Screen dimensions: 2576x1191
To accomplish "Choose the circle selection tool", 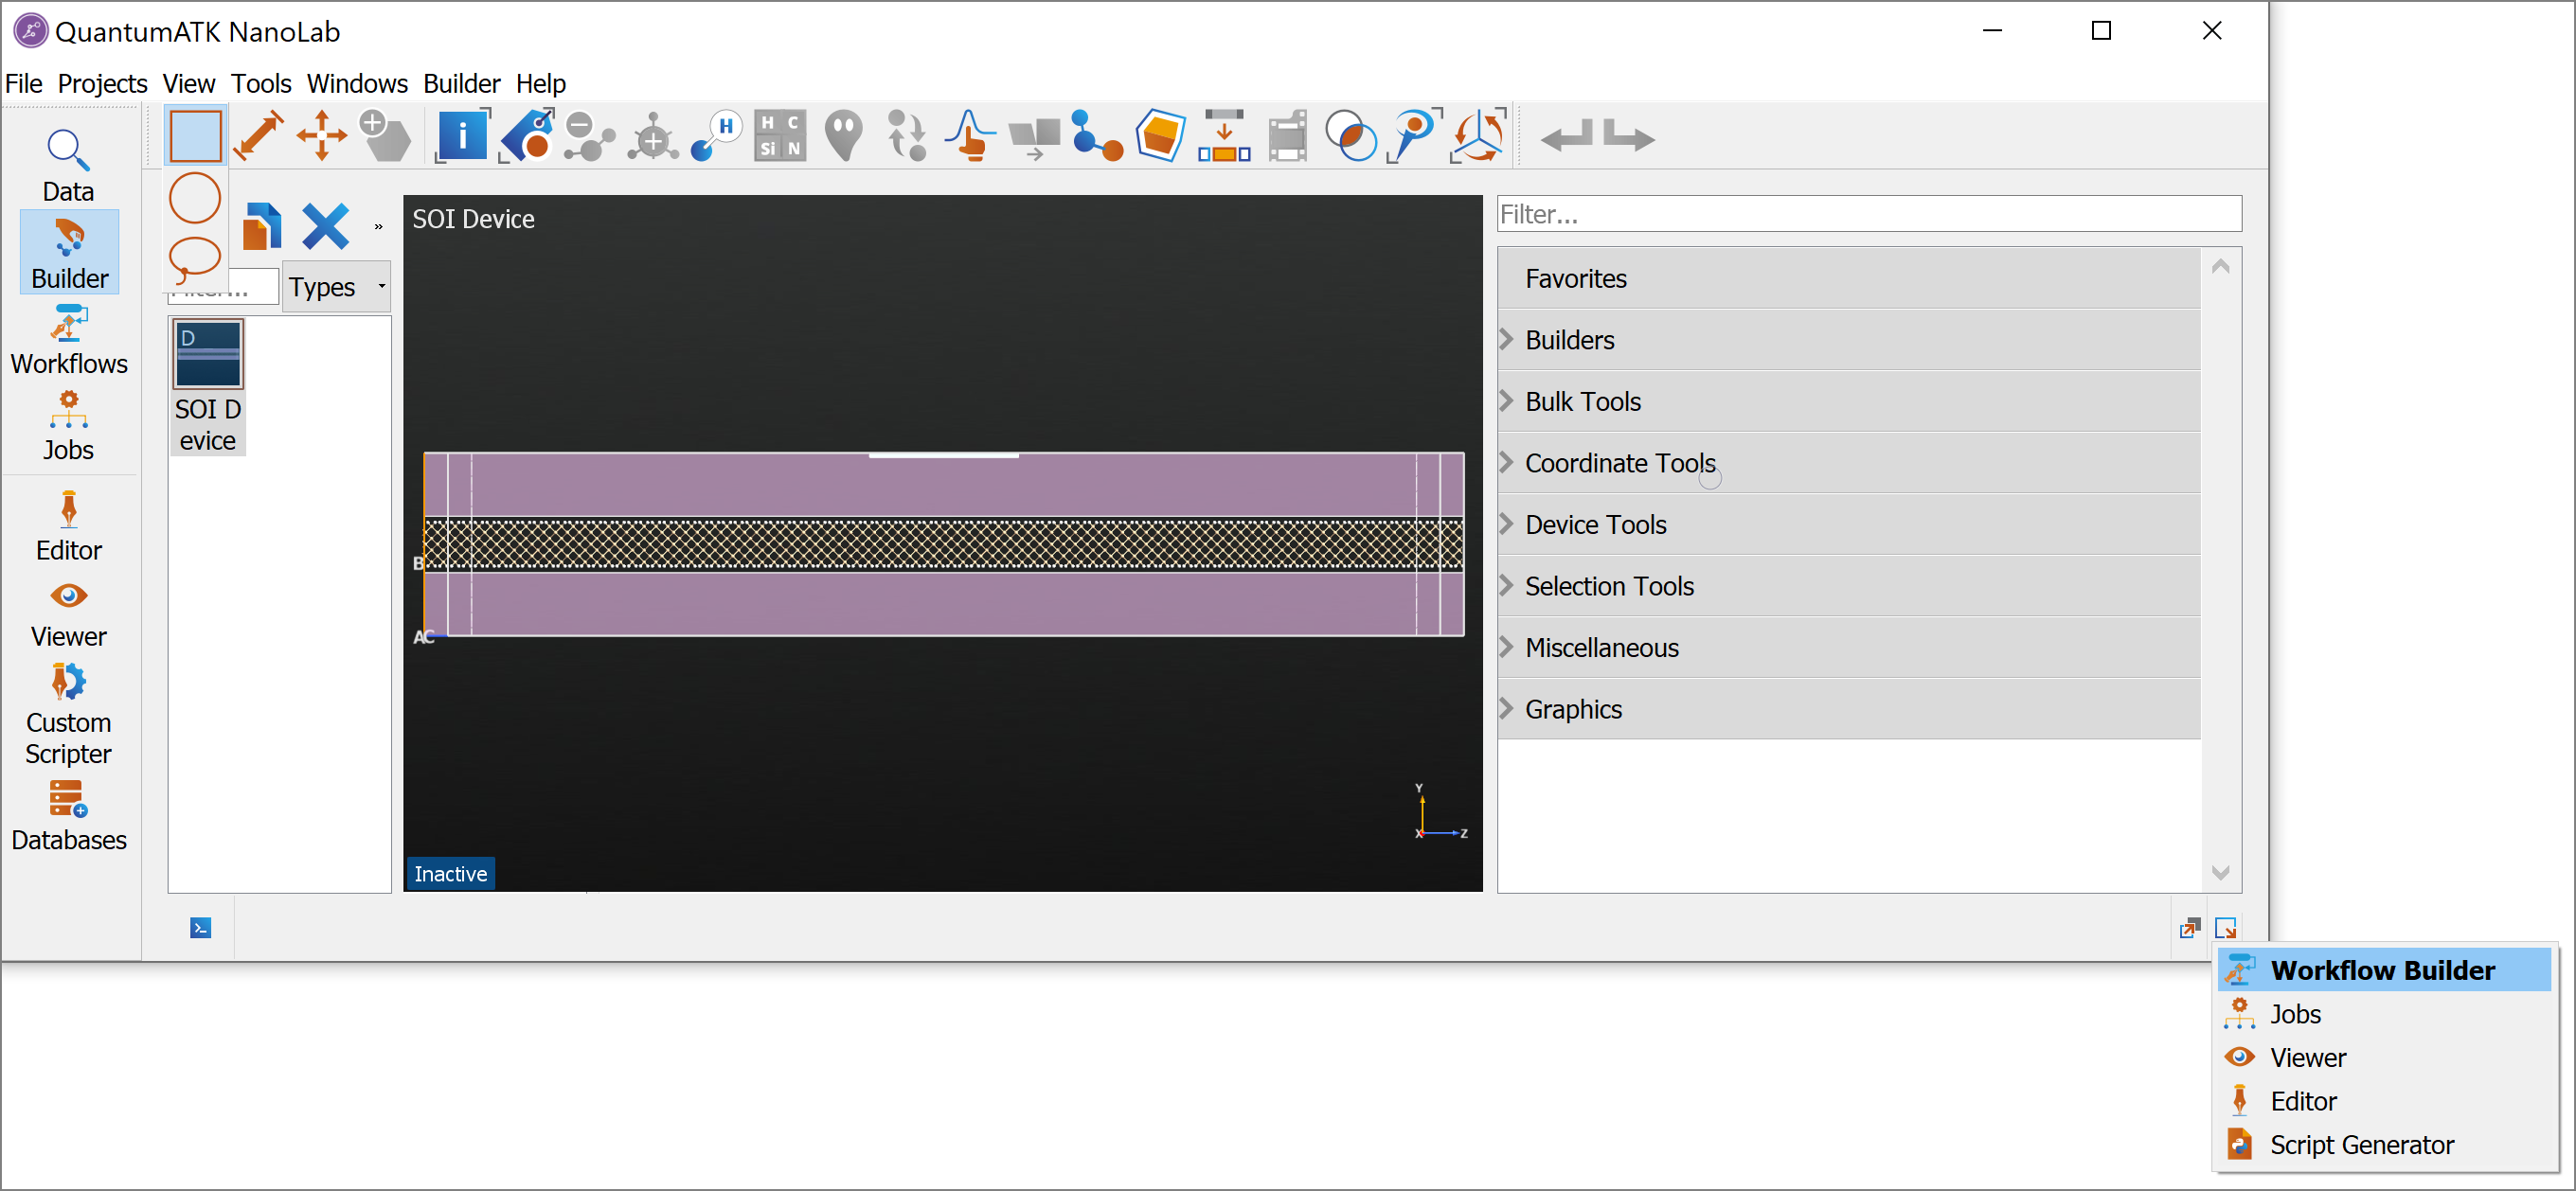I will click(x=195, y=198).
